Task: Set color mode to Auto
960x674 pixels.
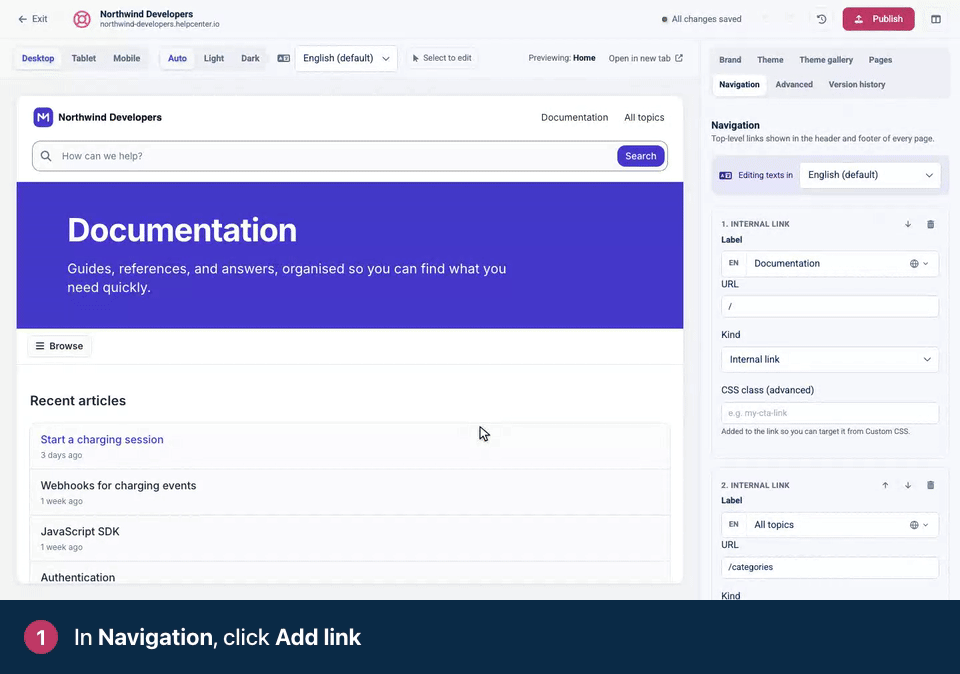Action: click(178, 58)
